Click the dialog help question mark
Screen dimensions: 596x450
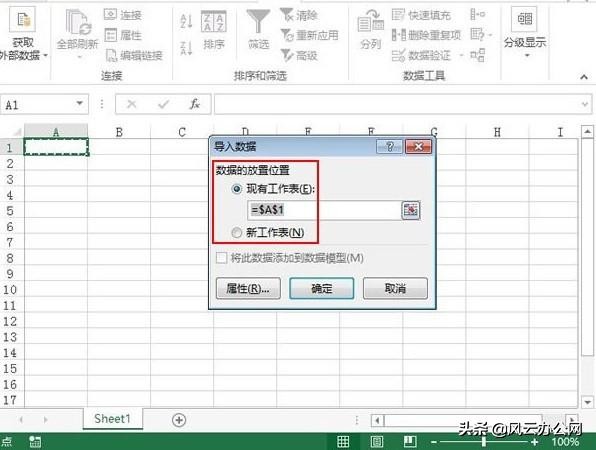coord(389,147)
